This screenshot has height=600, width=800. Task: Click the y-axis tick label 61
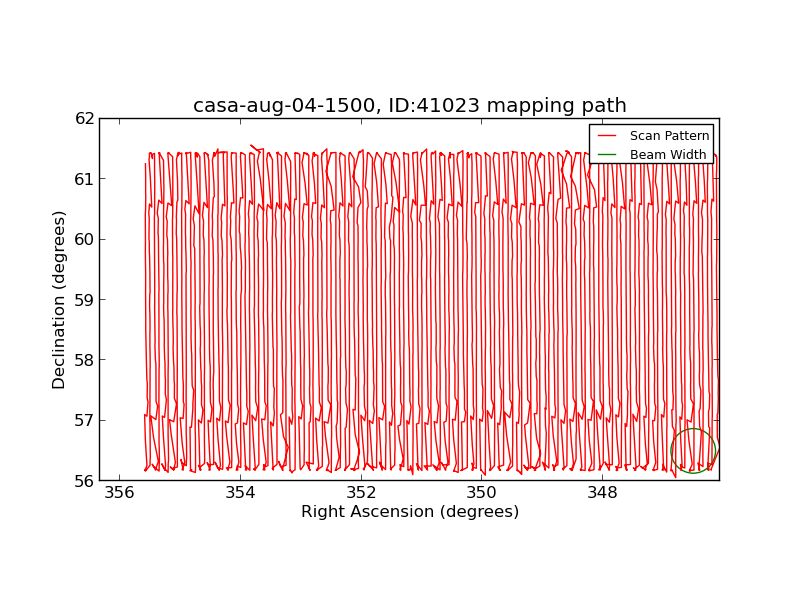pos(85,179)
